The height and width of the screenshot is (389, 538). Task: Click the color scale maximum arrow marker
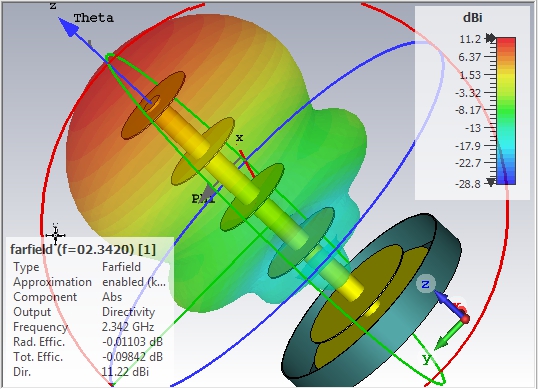[x=491, y=38]
